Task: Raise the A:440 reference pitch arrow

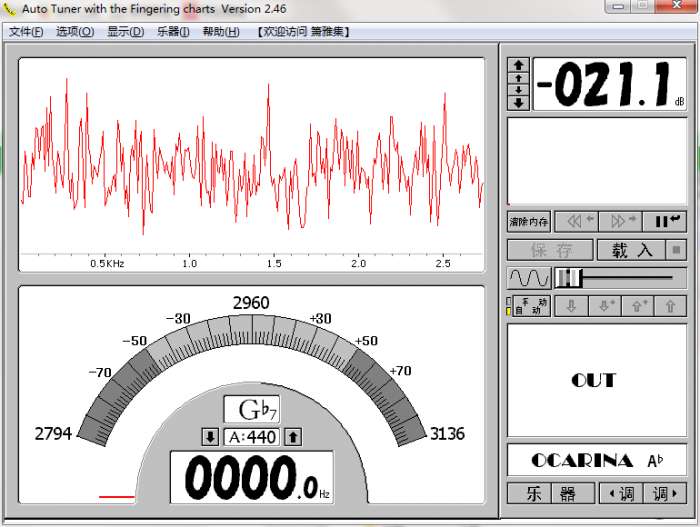Action: point(293,437)
